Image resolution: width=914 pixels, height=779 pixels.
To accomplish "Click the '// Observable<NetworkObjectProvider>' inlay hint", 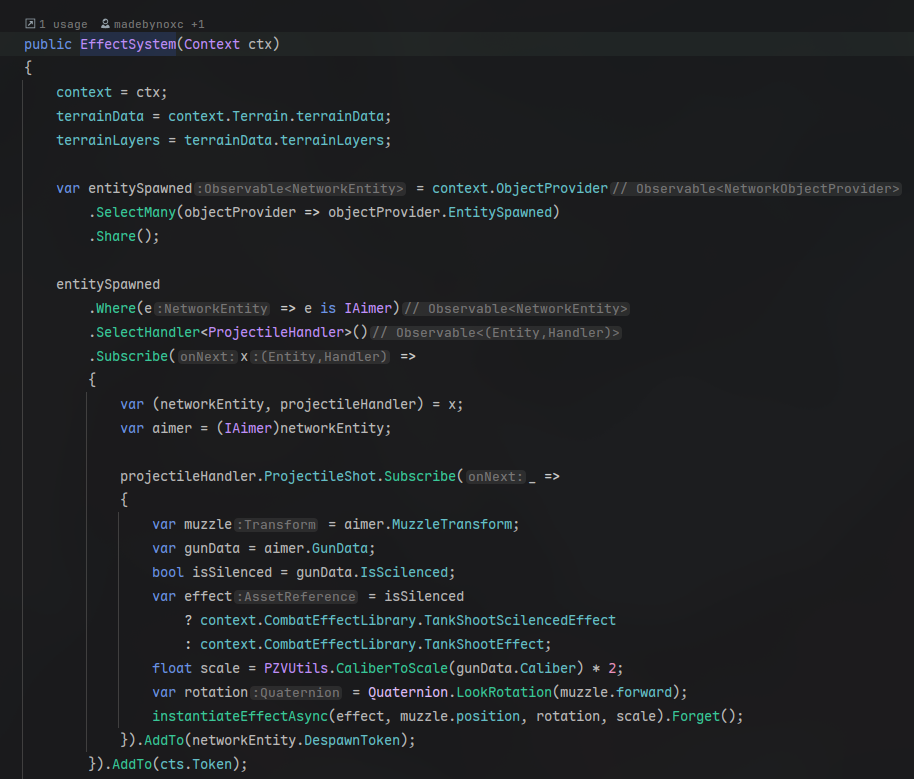I will 755,189.
